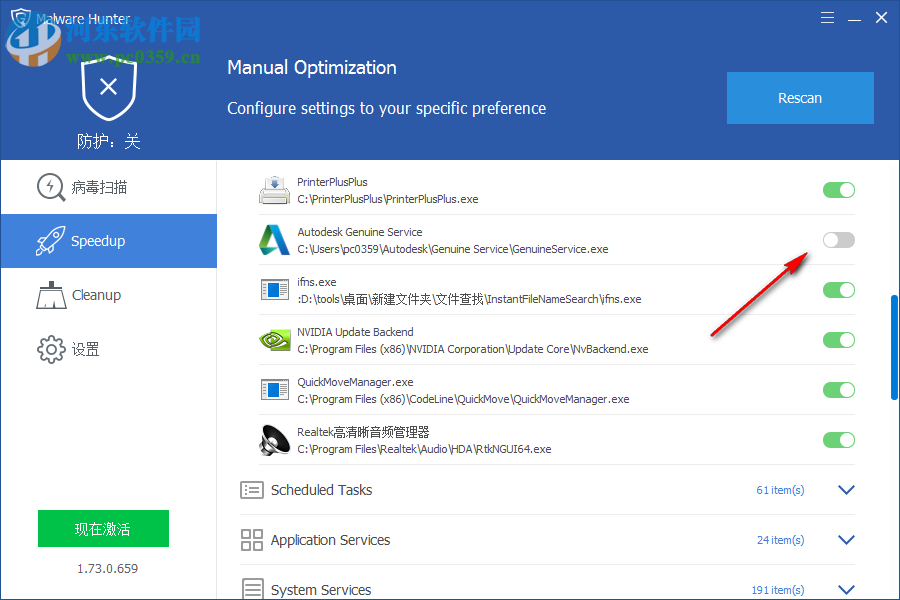This screenshot has width=900, height=600.
Task: Expand the Scheduled Tasks section
Action: [846, 490]
